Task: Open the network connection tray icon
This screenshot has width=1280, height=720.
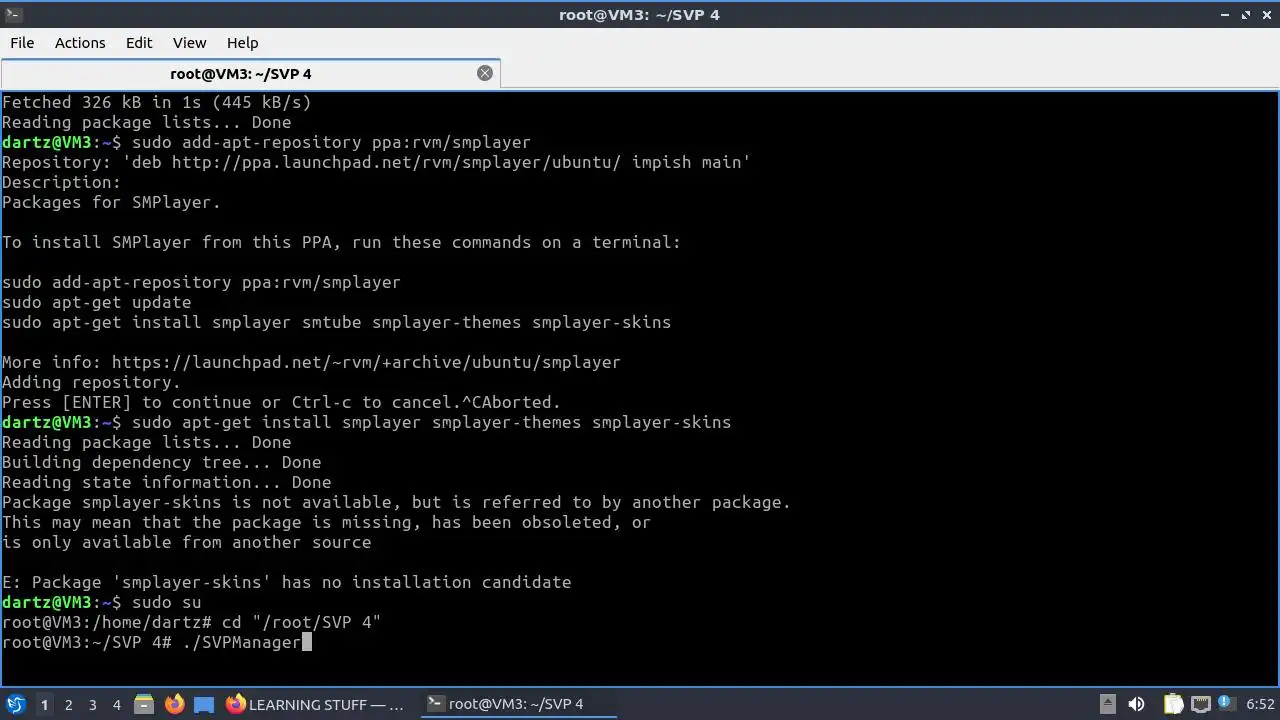Action: tap(1200, 705)
